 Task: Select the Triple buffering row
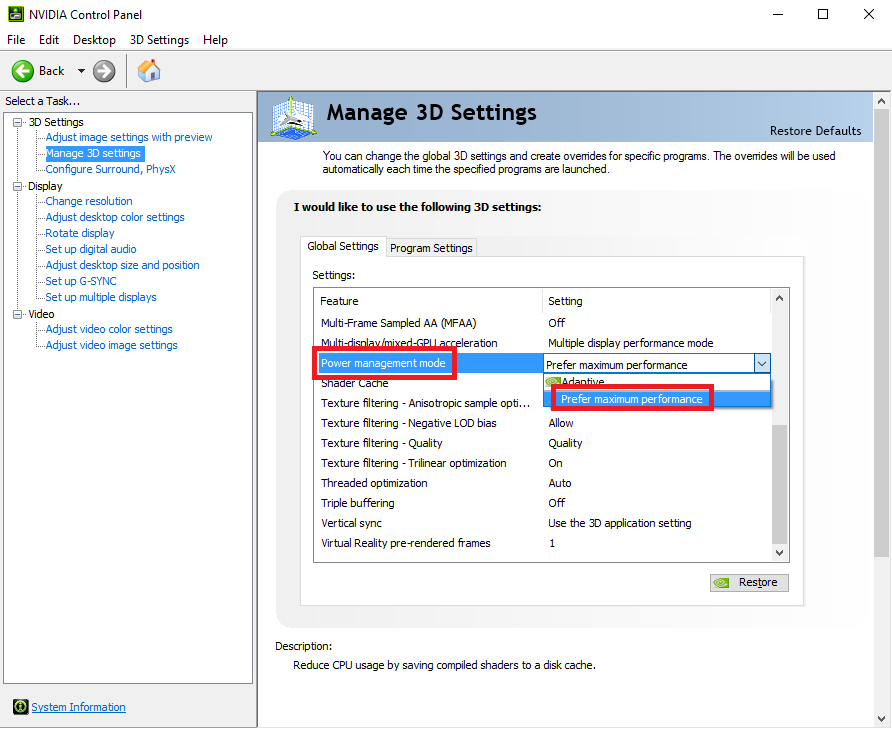pos(543,503)
